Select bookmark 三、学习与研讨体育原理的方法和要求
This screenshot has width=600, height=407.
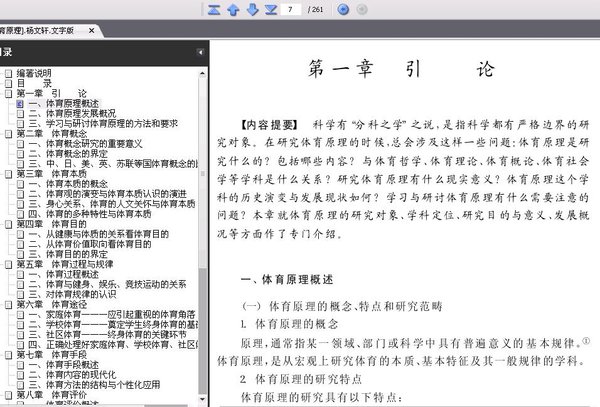tap(103, 123)
